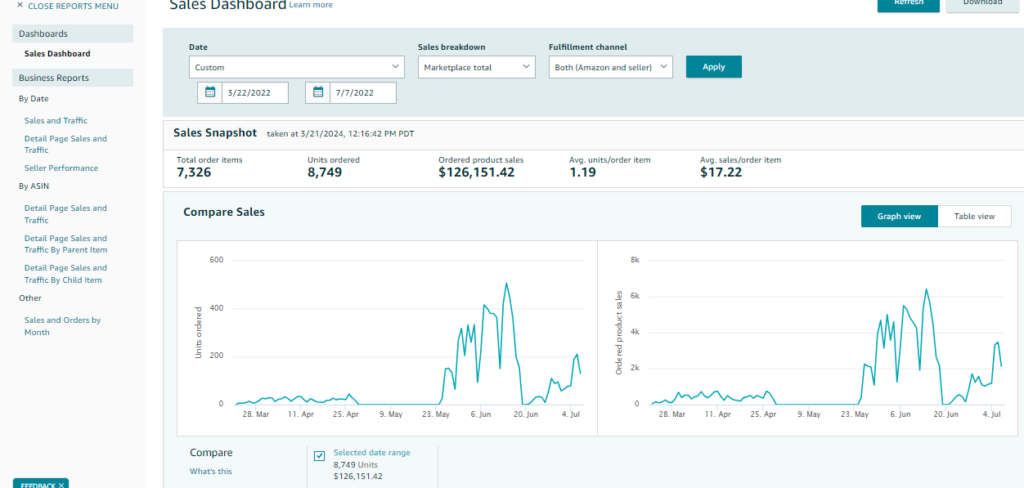Image resolution: width=1024 pixels, height=488 pixels.
Task: Click the Refresh button
Action: click(907, 4)
